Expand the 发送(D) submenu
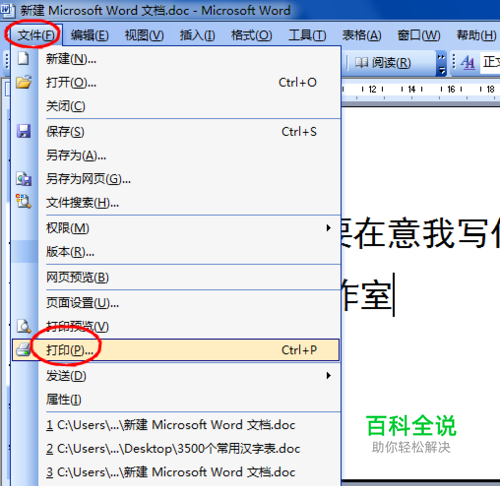This screenshot has height=486, width=500. (176, 376)
